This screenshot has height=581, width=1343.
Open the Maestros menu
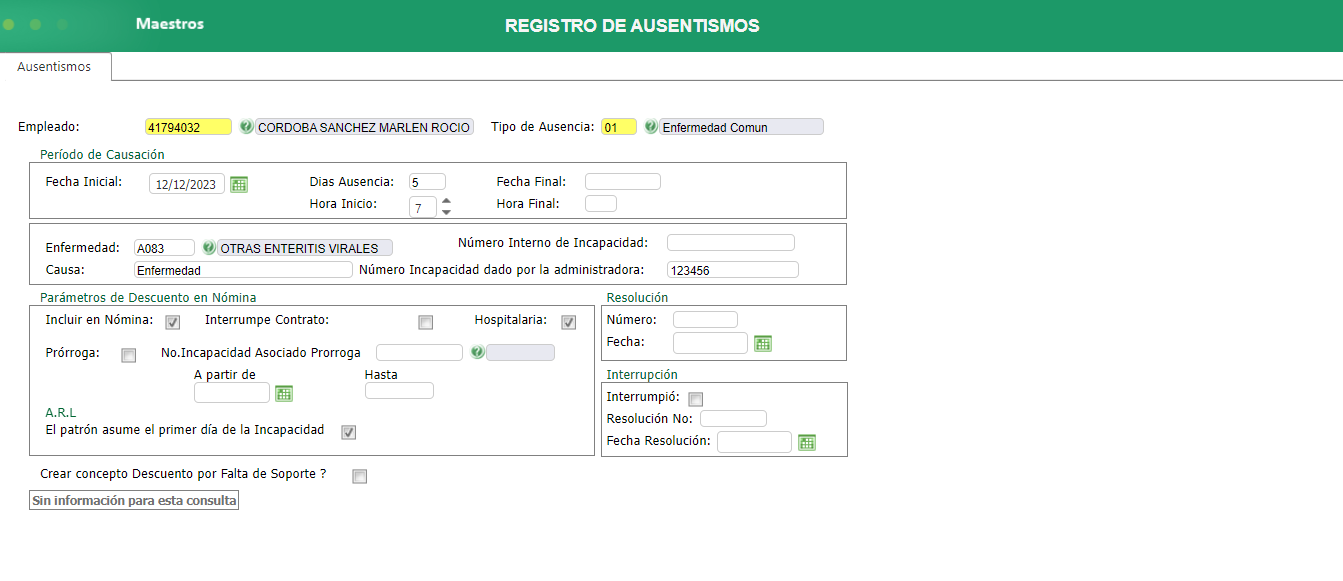168,24
